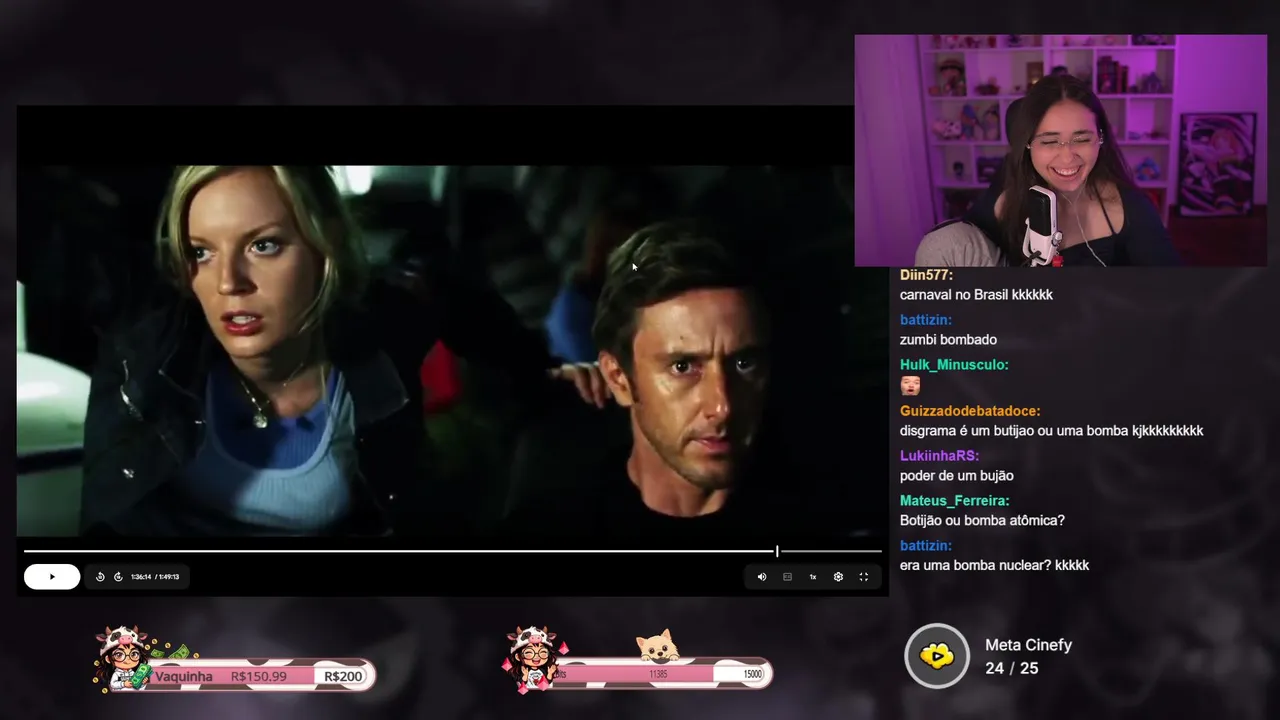Click username Mateus_Ferreira in chat
The height and width of the screenshot is (720, 1280).
(954, 501)
